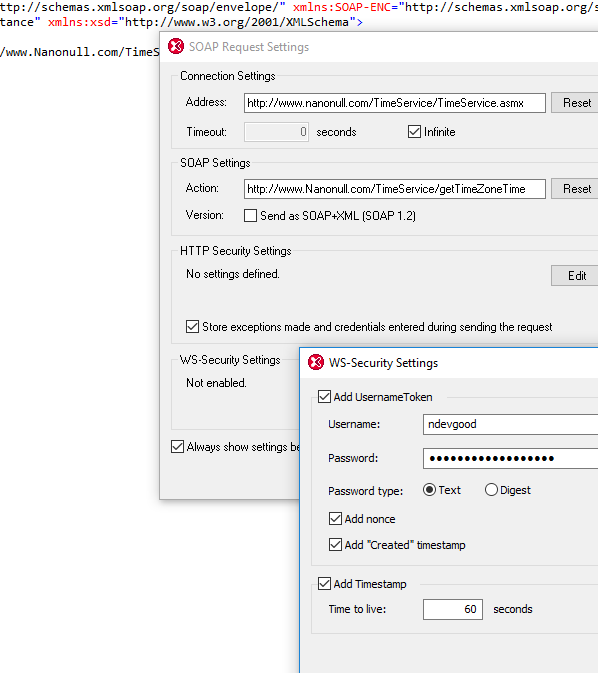Click the masked Password field

[x=510, y=458]
